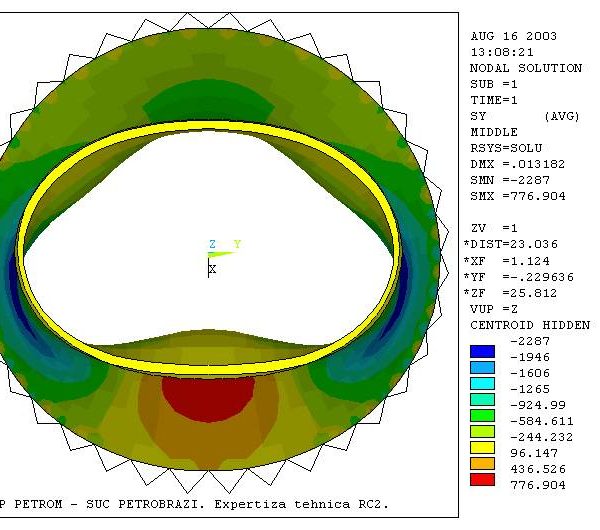Click the CENTROID HIDDEN label
The image size is (600, 530).
(x=529, y=325)
